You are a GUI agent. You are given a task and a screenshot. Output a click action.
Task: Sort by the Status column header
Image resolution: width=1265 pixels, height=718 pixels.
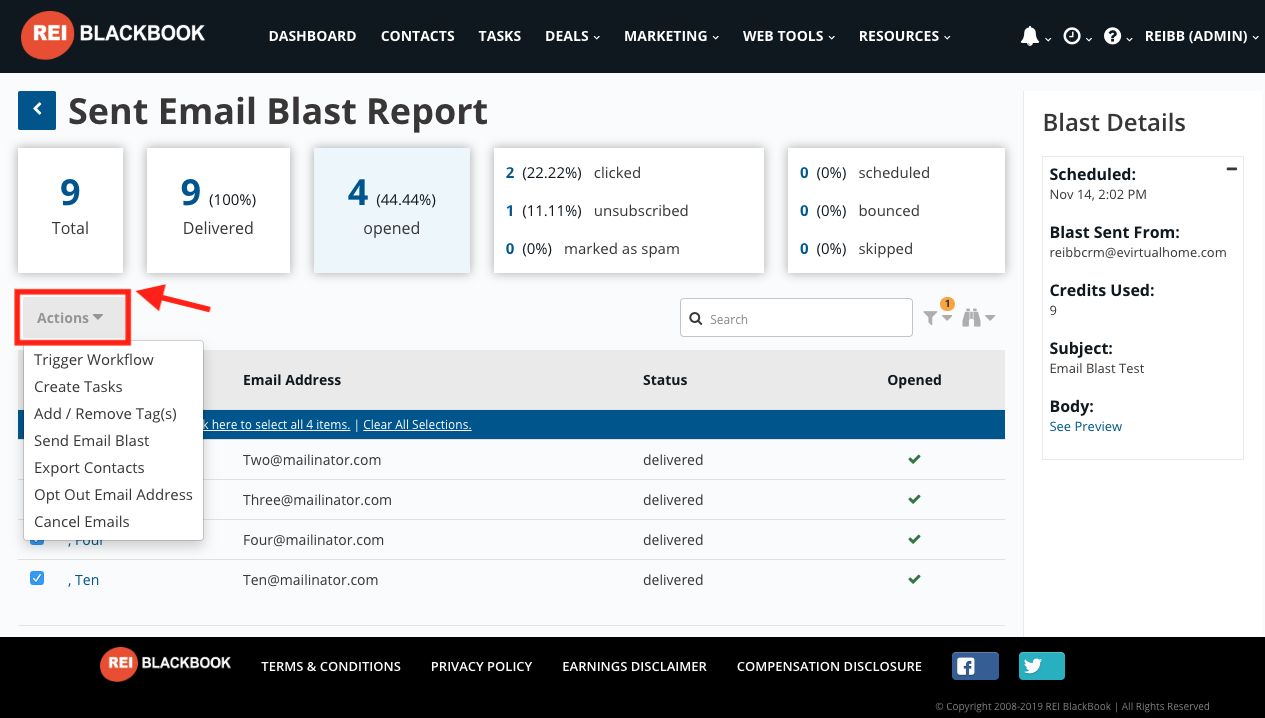point(665,380)
